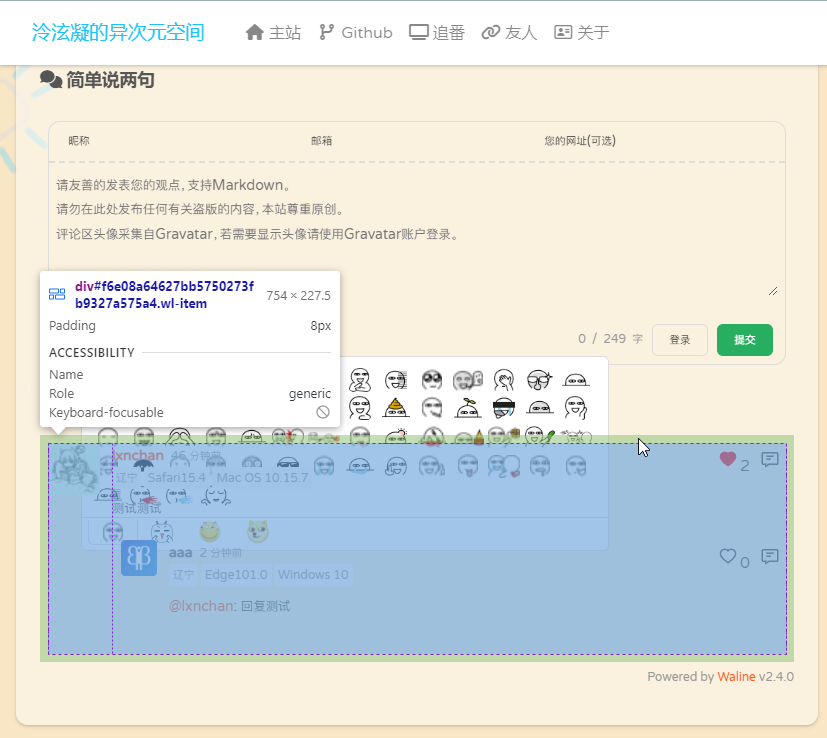Toggle the red heart like on lxnchan's comment
The image size is (827, 738).
point(727,458)
